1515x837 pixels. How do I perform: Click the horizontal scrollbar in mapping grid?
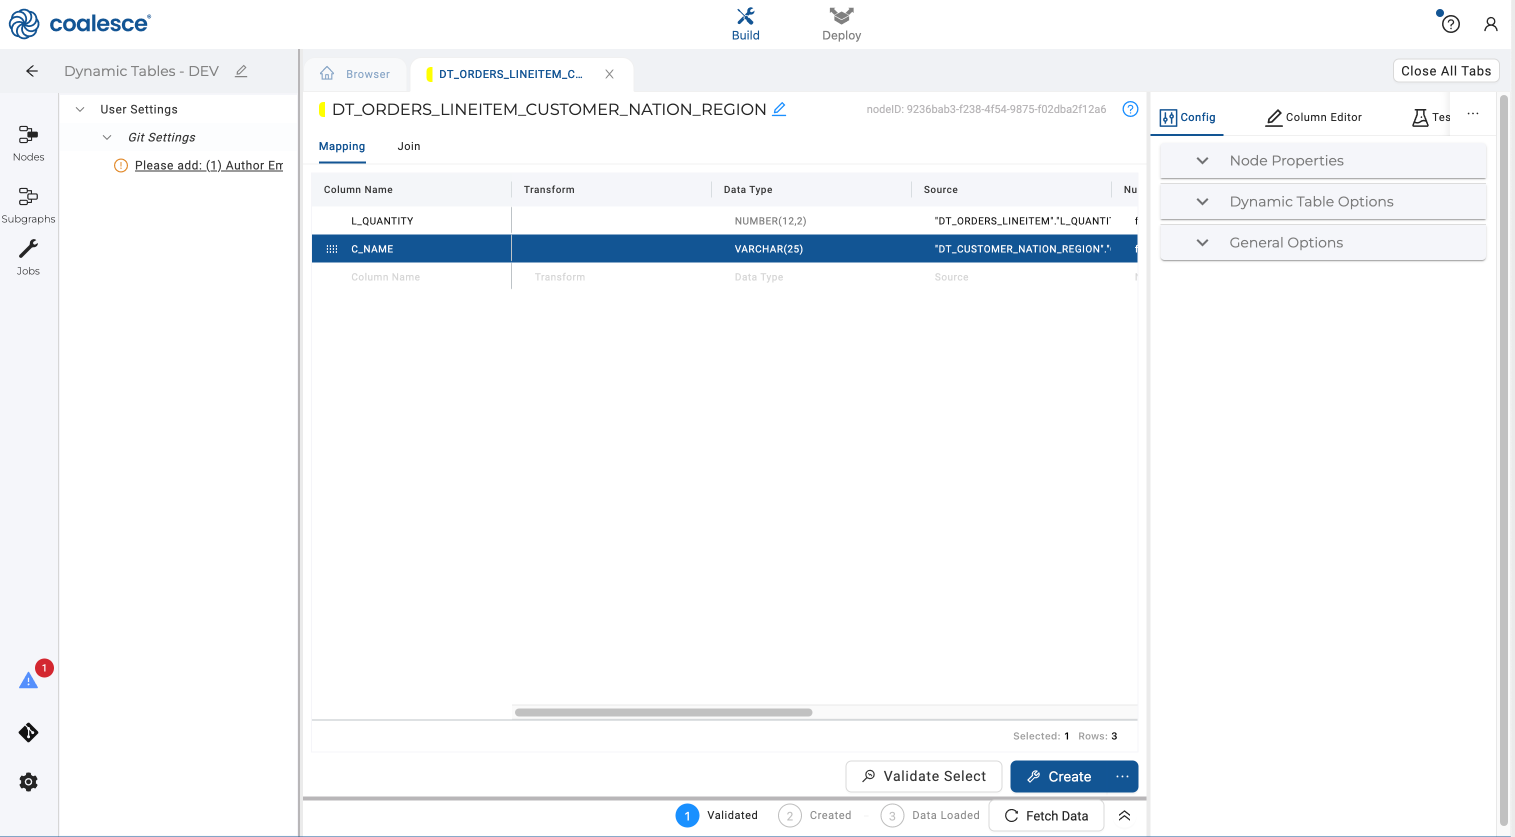pos(663,712)
